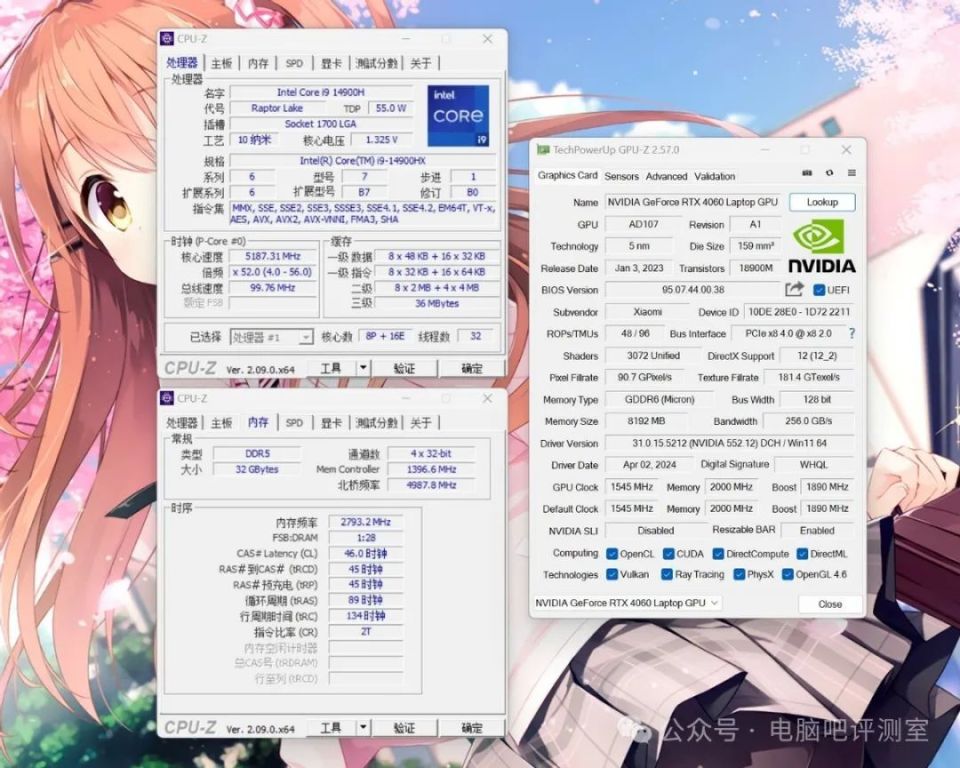Click 确定 button in bottom CPU-Z window
Image resolution: width=960 pixels, height=768 pixels.
[x=471, y=728]
